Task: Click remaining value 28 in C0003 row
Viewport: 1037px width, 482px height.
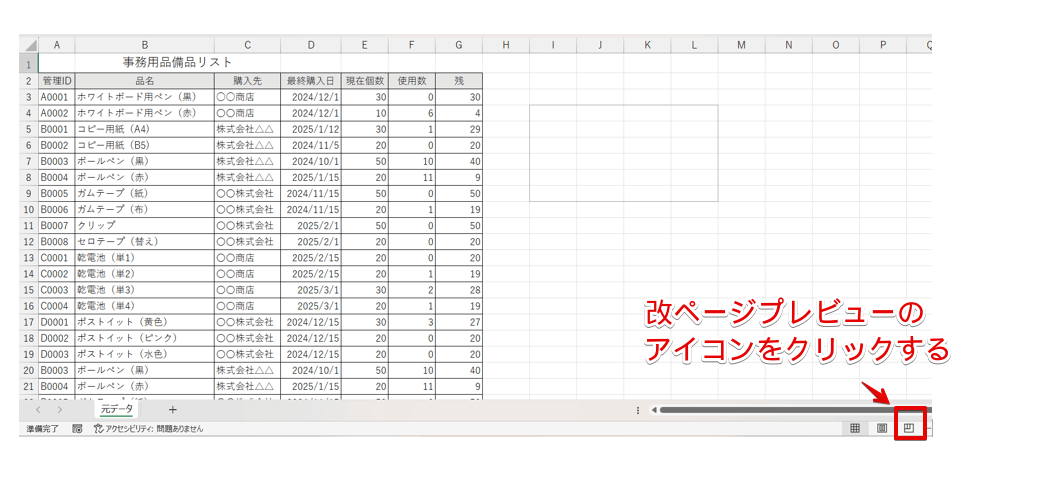Action: [x=459, y=290]
